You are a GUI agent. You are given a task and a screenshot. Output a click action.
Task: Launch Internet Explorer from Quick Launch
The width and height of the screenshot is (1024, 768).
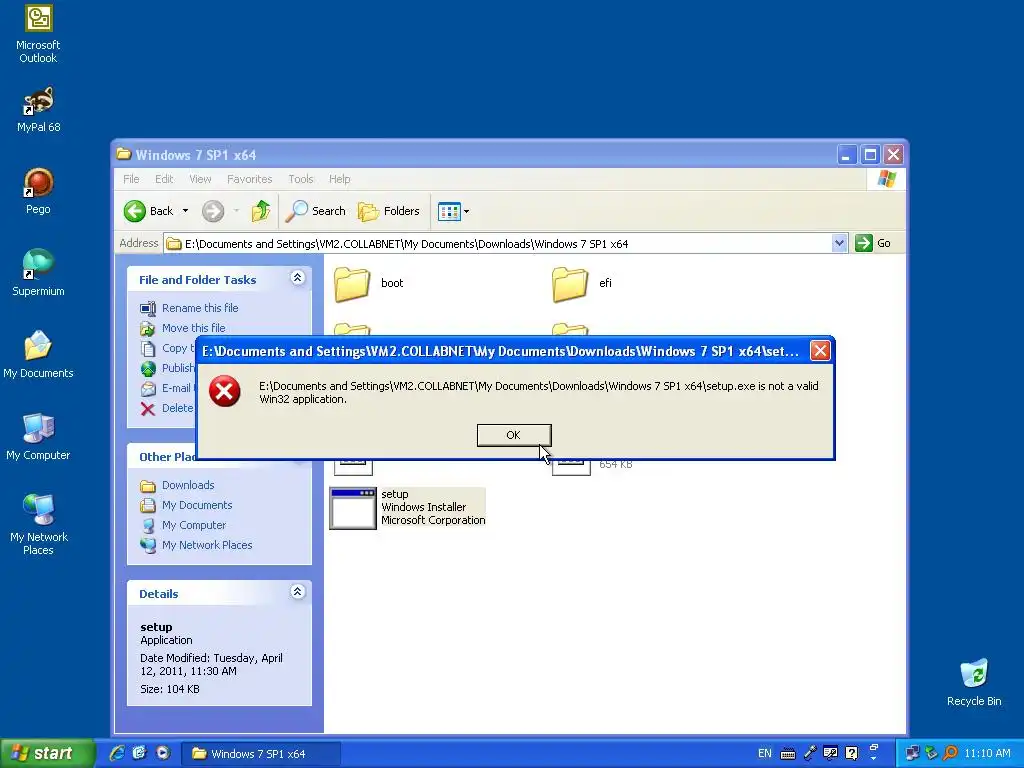117,753
